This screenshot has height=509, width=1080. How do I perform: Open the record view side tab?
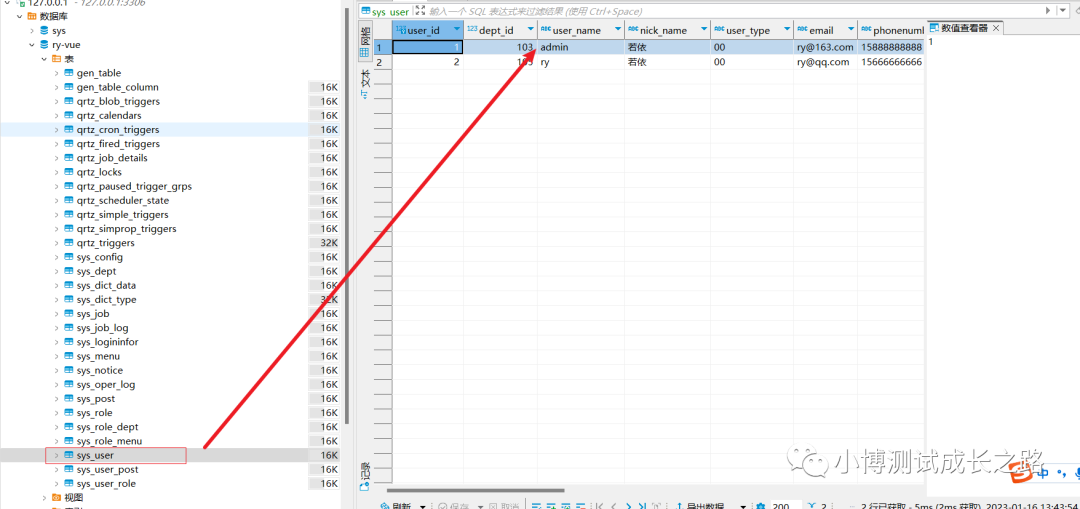pos(364,477)
